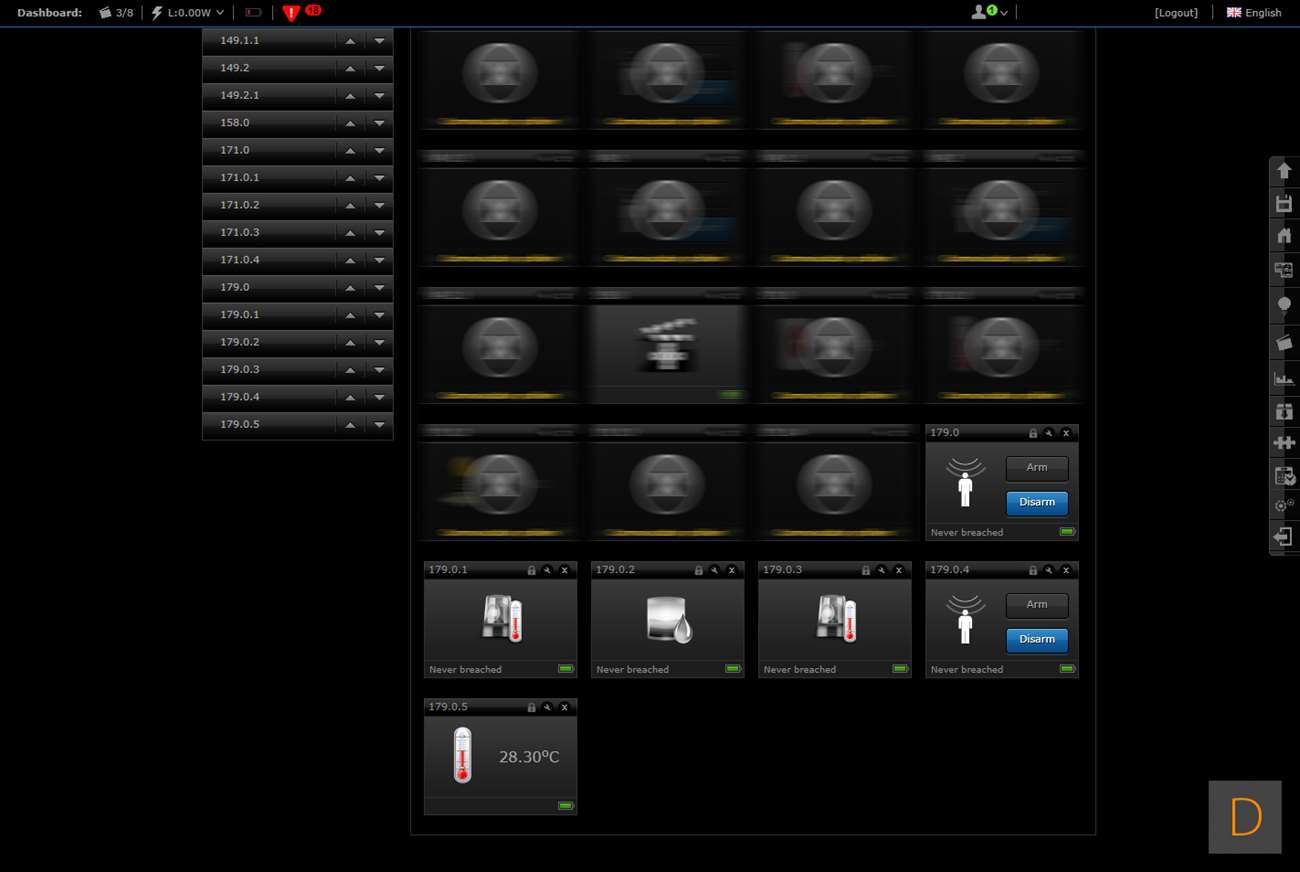Click the exit arrow icon in sidebar
The height and width of the screenshot is (872, 1300).
1284,537
